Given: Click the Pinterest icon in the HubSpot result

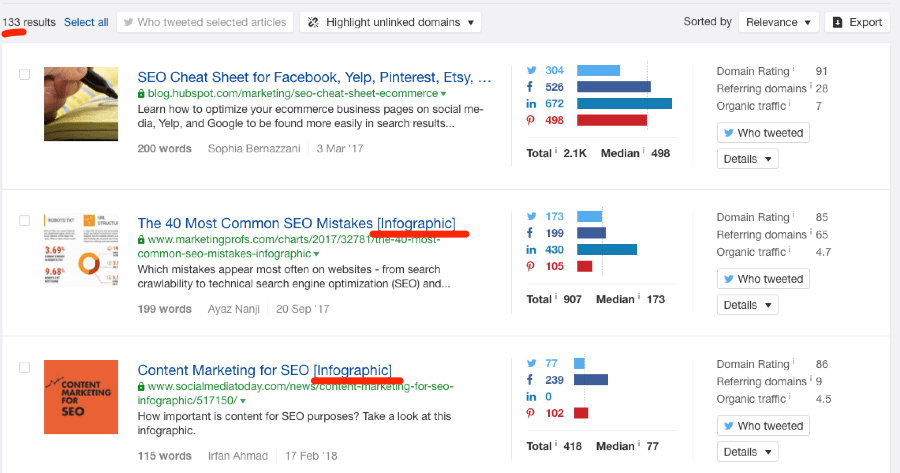Looking at the screenshot, I should [530, 120].
